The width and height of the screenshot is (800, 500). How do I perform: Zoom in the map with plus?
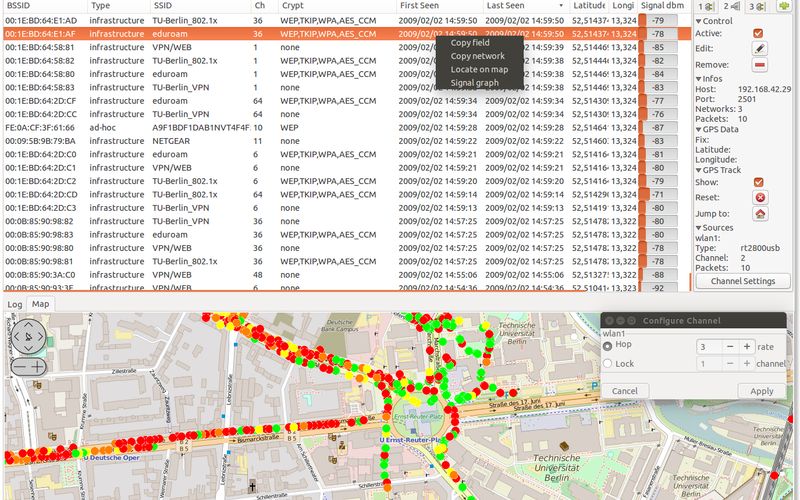(x=37, y=366)
